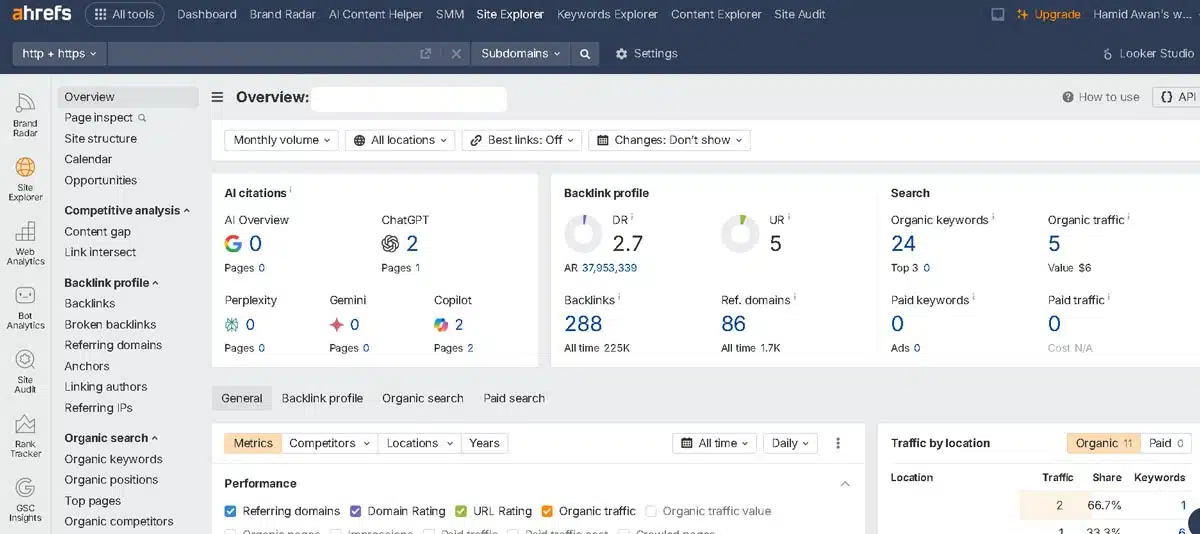The image size is (1200, 534).
Task: Open Competitors dropdown in chart tabs
Action: click(x=330, y=443)
